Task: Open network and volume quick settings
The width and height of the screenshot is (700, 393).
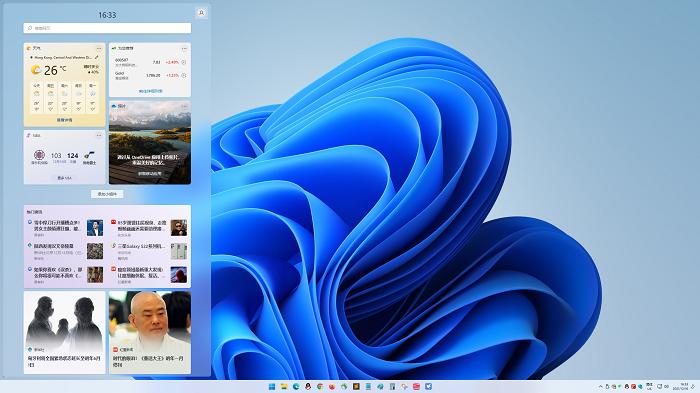Action: click(x=663, y=386)
